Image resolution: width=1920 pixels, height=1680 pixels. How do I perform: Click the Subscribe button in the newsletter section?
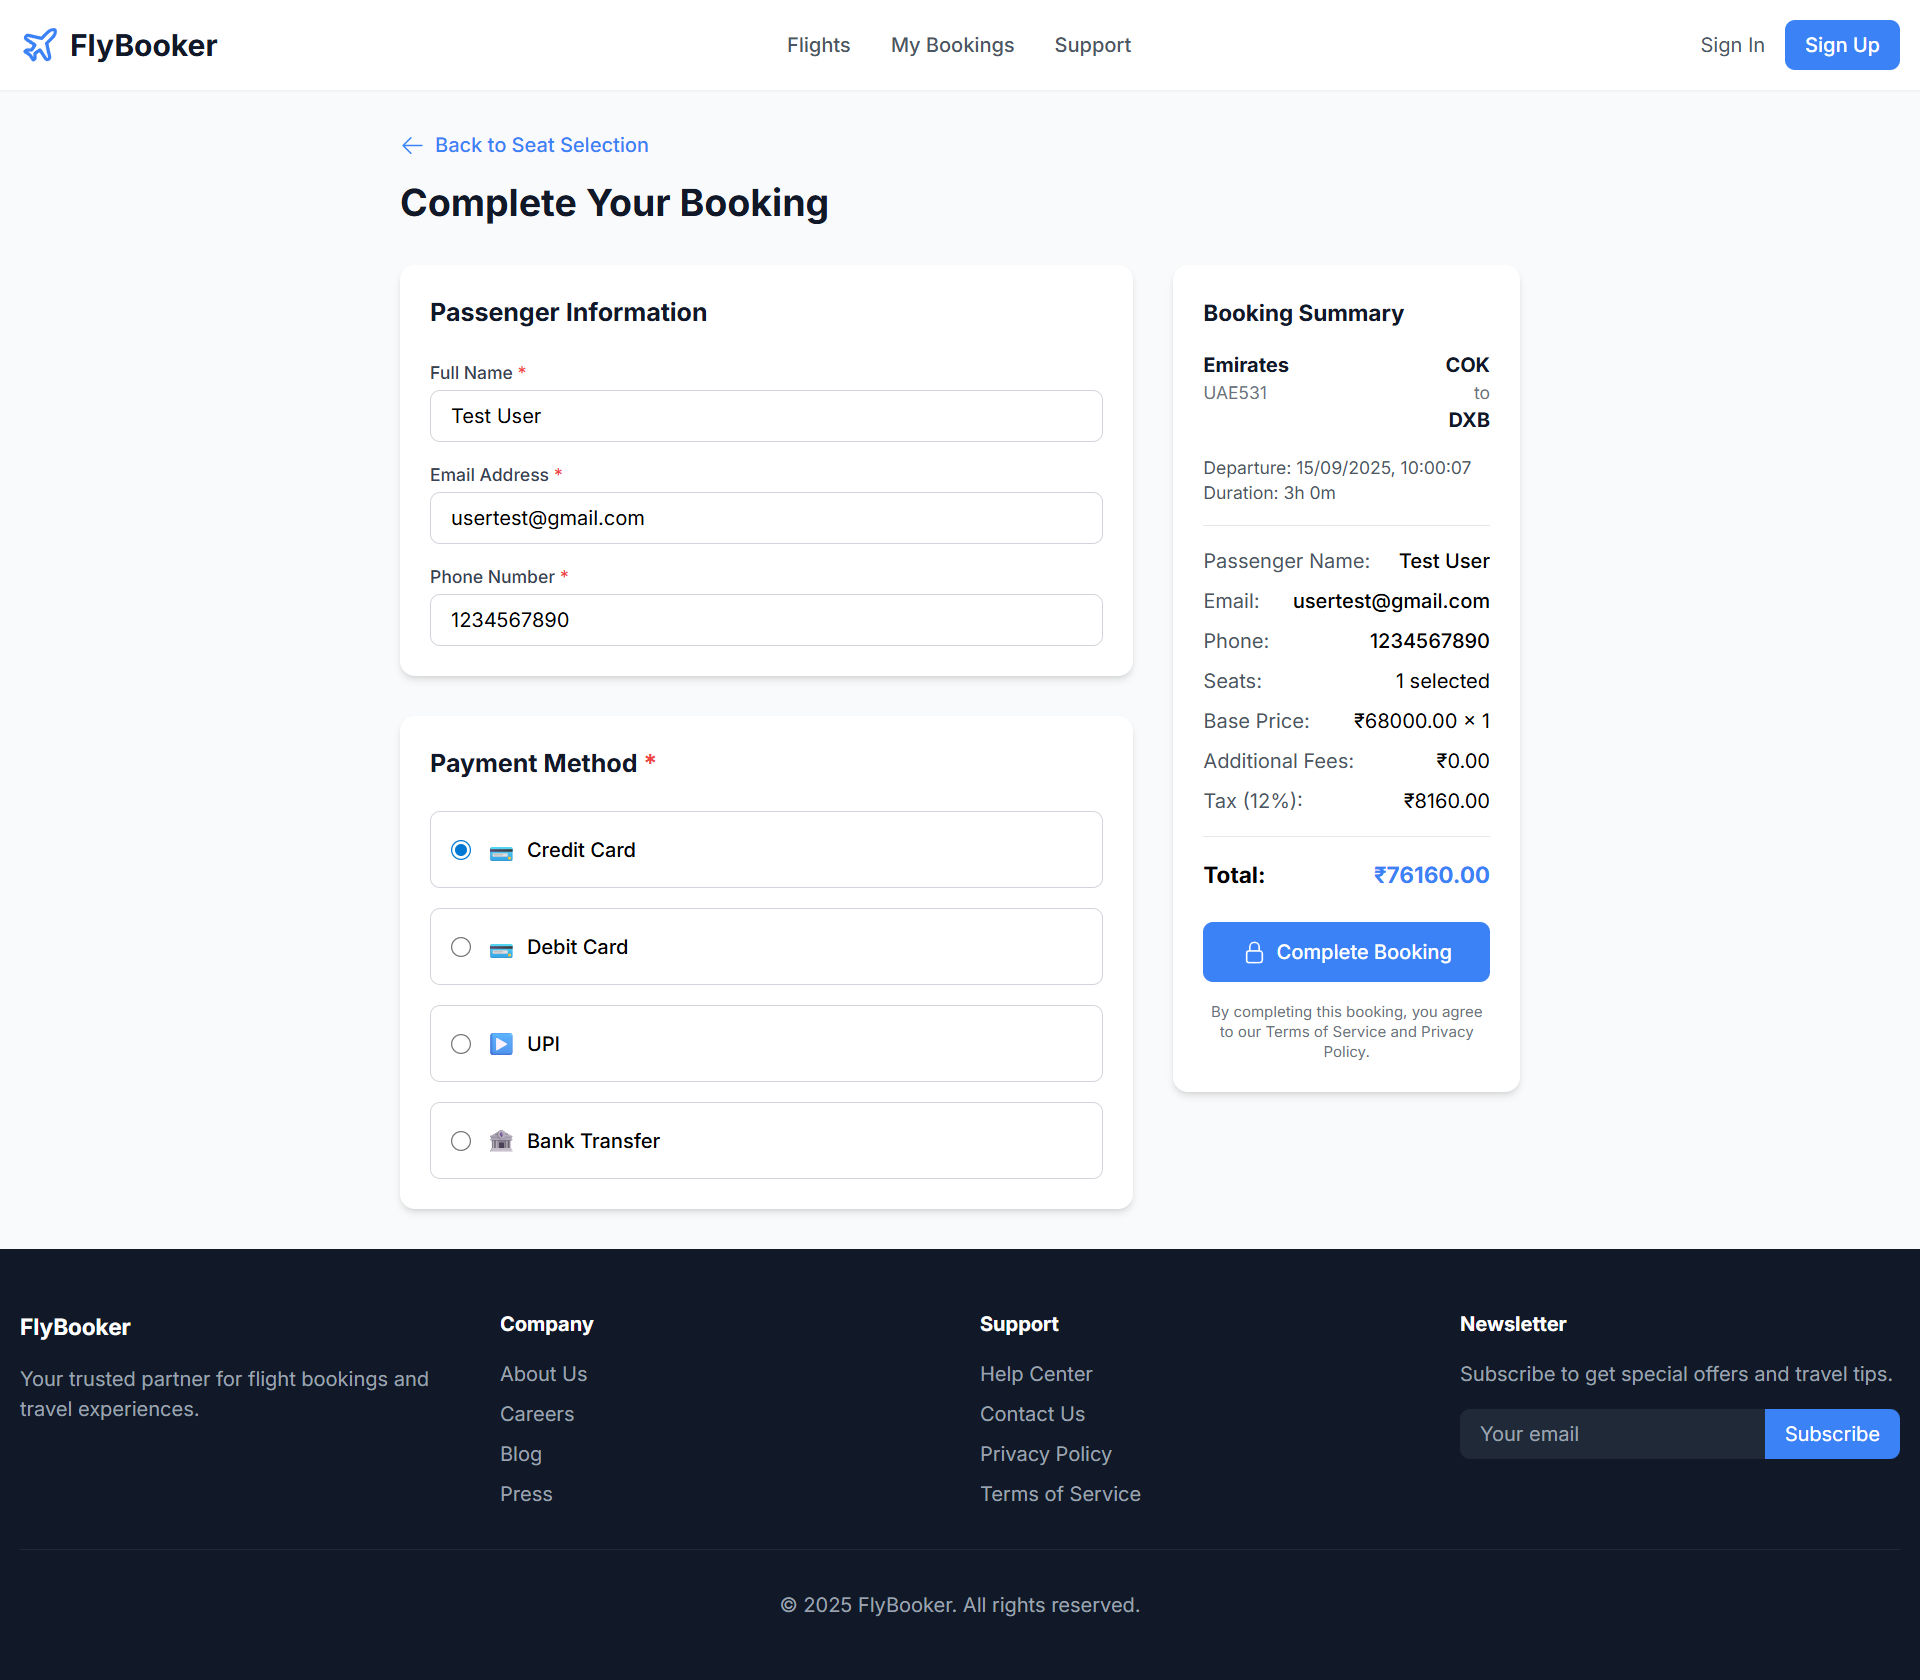click(x=1831, y=1433)
